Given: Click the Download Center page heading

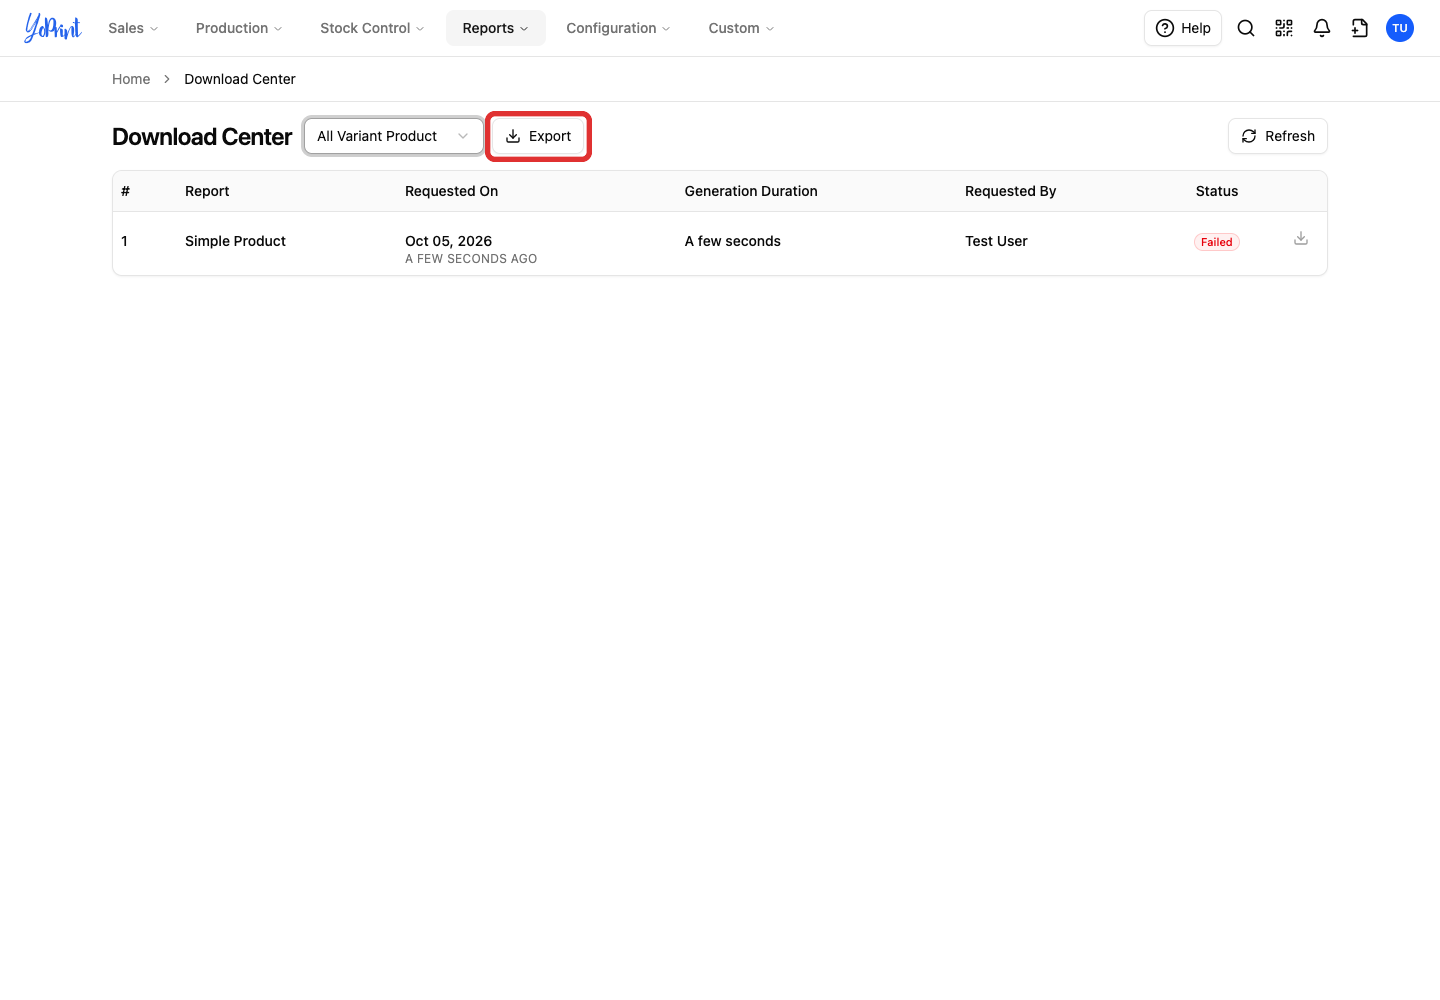Looking at the screenshot, I should 202,137.
